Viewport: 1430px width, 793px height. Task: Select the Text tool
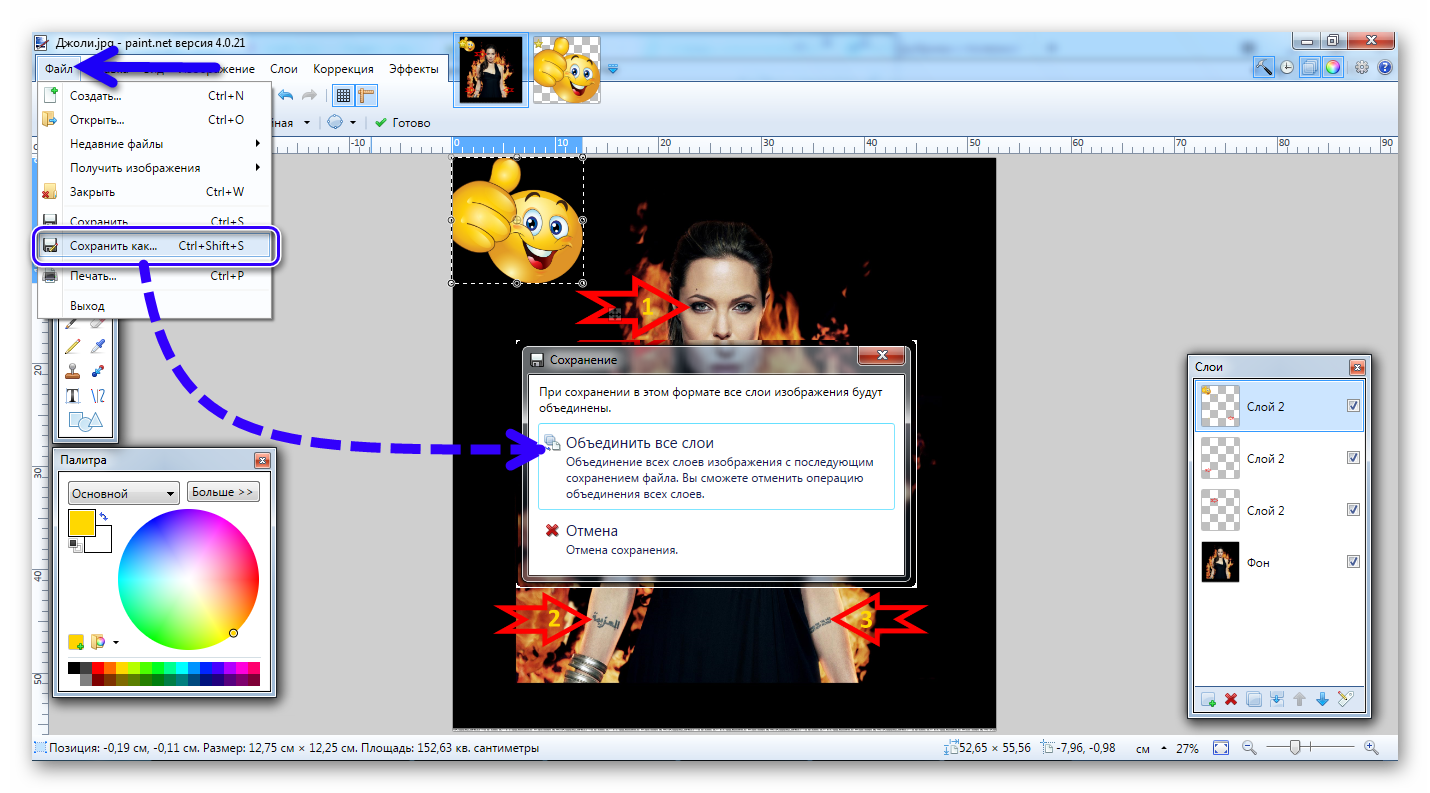(x=72, y=396)
